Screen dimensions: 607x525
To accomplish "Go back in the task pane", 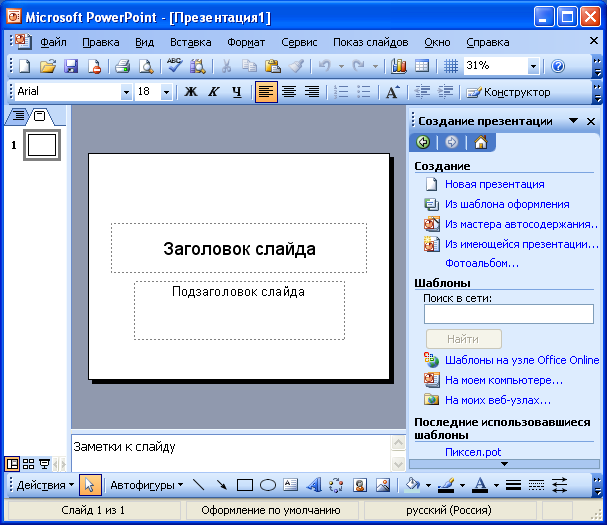I will click(x=423, y=142).
